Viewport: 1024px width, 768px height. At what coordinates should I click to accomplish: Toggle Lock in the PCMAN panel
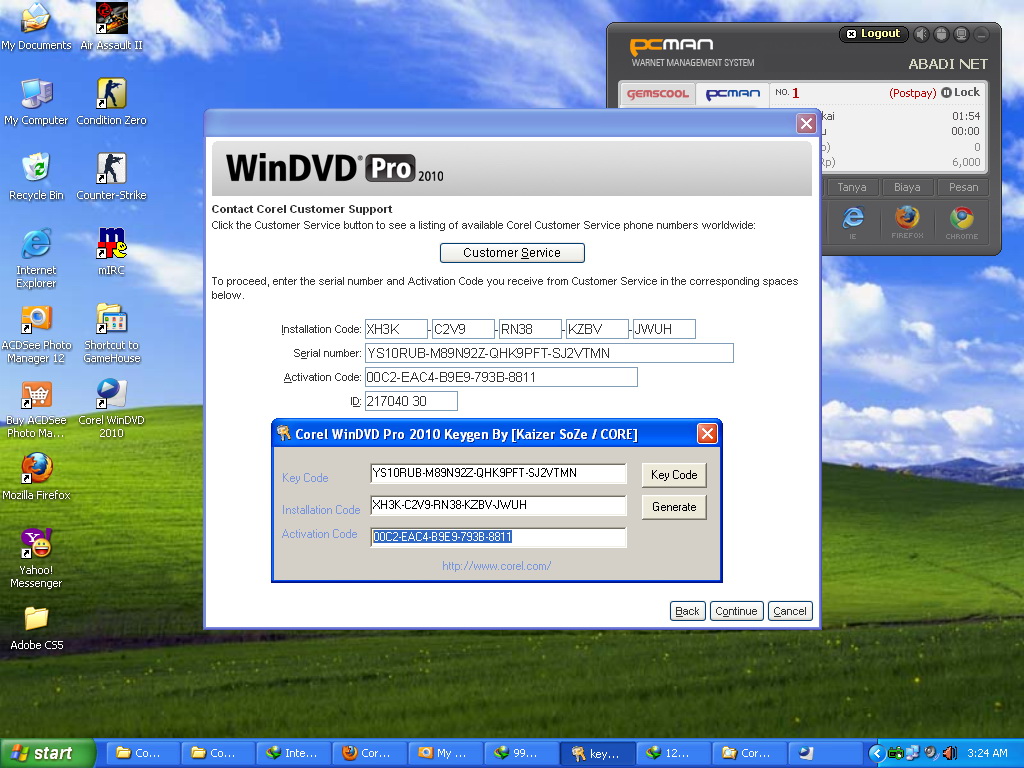coord(960,92)
